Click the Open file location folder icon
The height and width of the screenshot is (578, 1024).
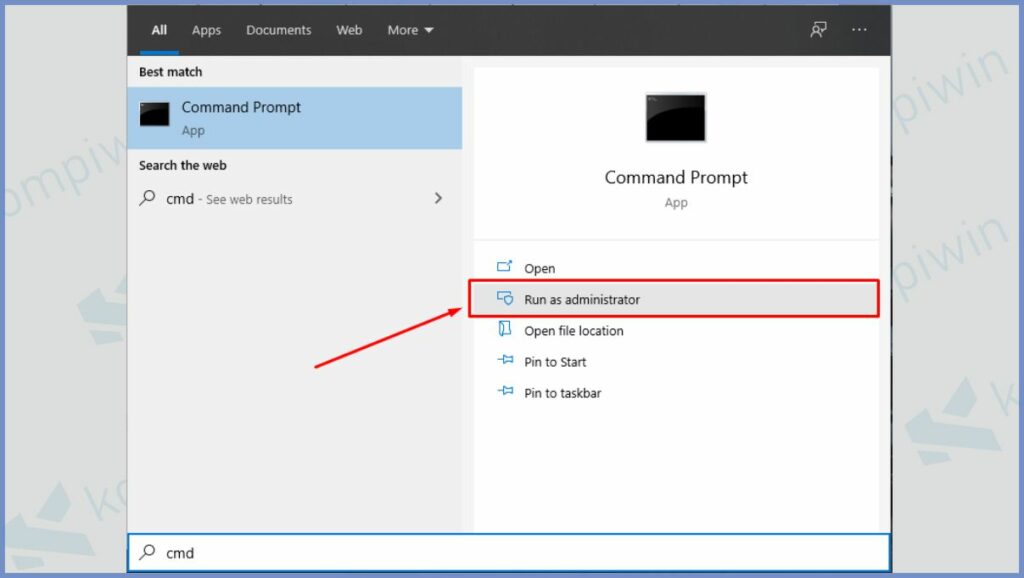pos(505,330)
